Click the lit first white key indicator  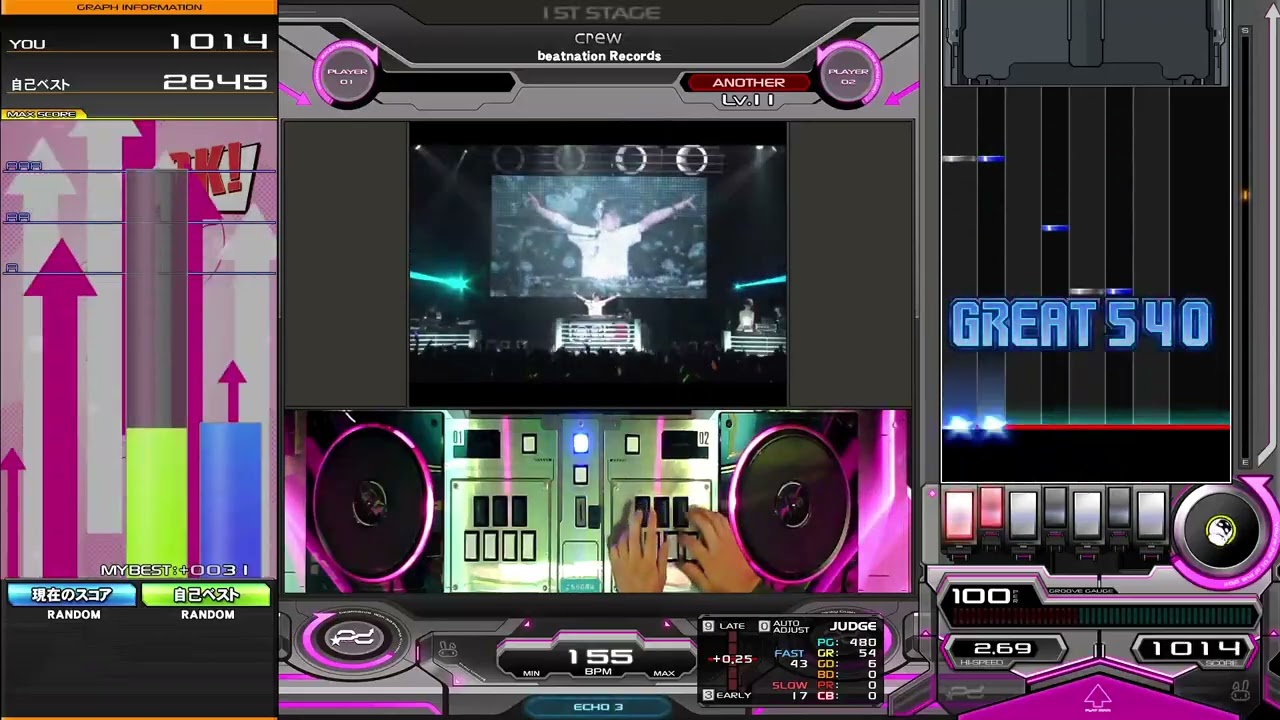(958, 514)
